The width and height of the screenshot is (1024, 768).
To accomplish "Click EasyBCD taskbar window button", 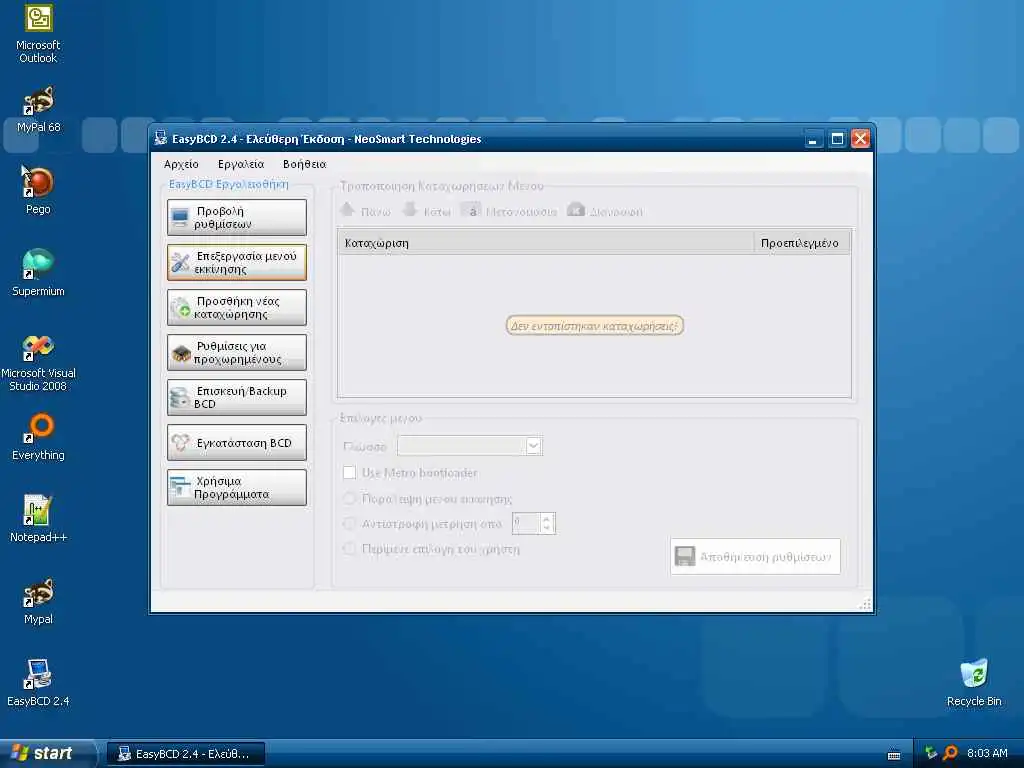I will pyautogui.click(x=186, y=754).
